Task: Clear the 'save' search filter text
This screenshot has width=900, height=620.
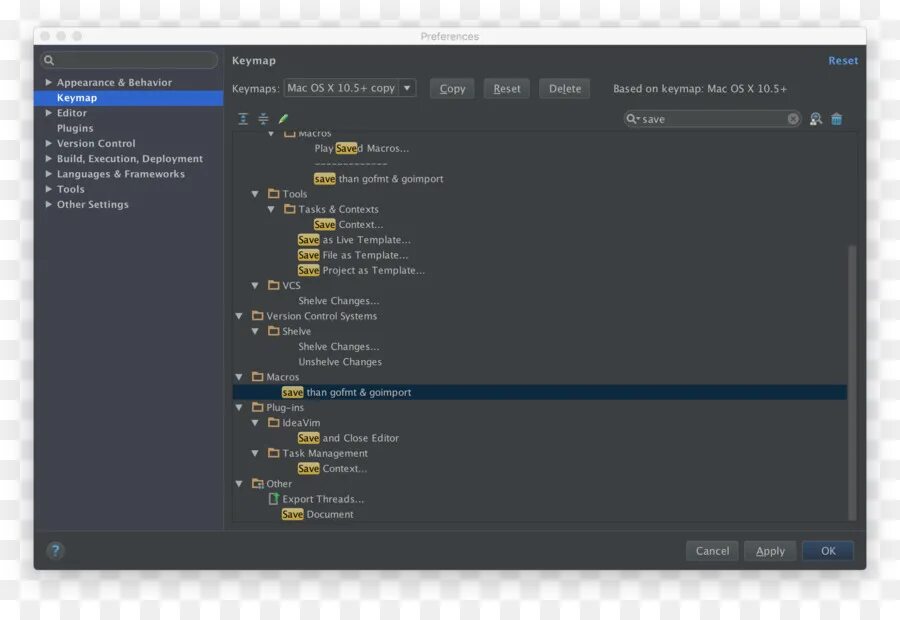Action: coord(793,119)
